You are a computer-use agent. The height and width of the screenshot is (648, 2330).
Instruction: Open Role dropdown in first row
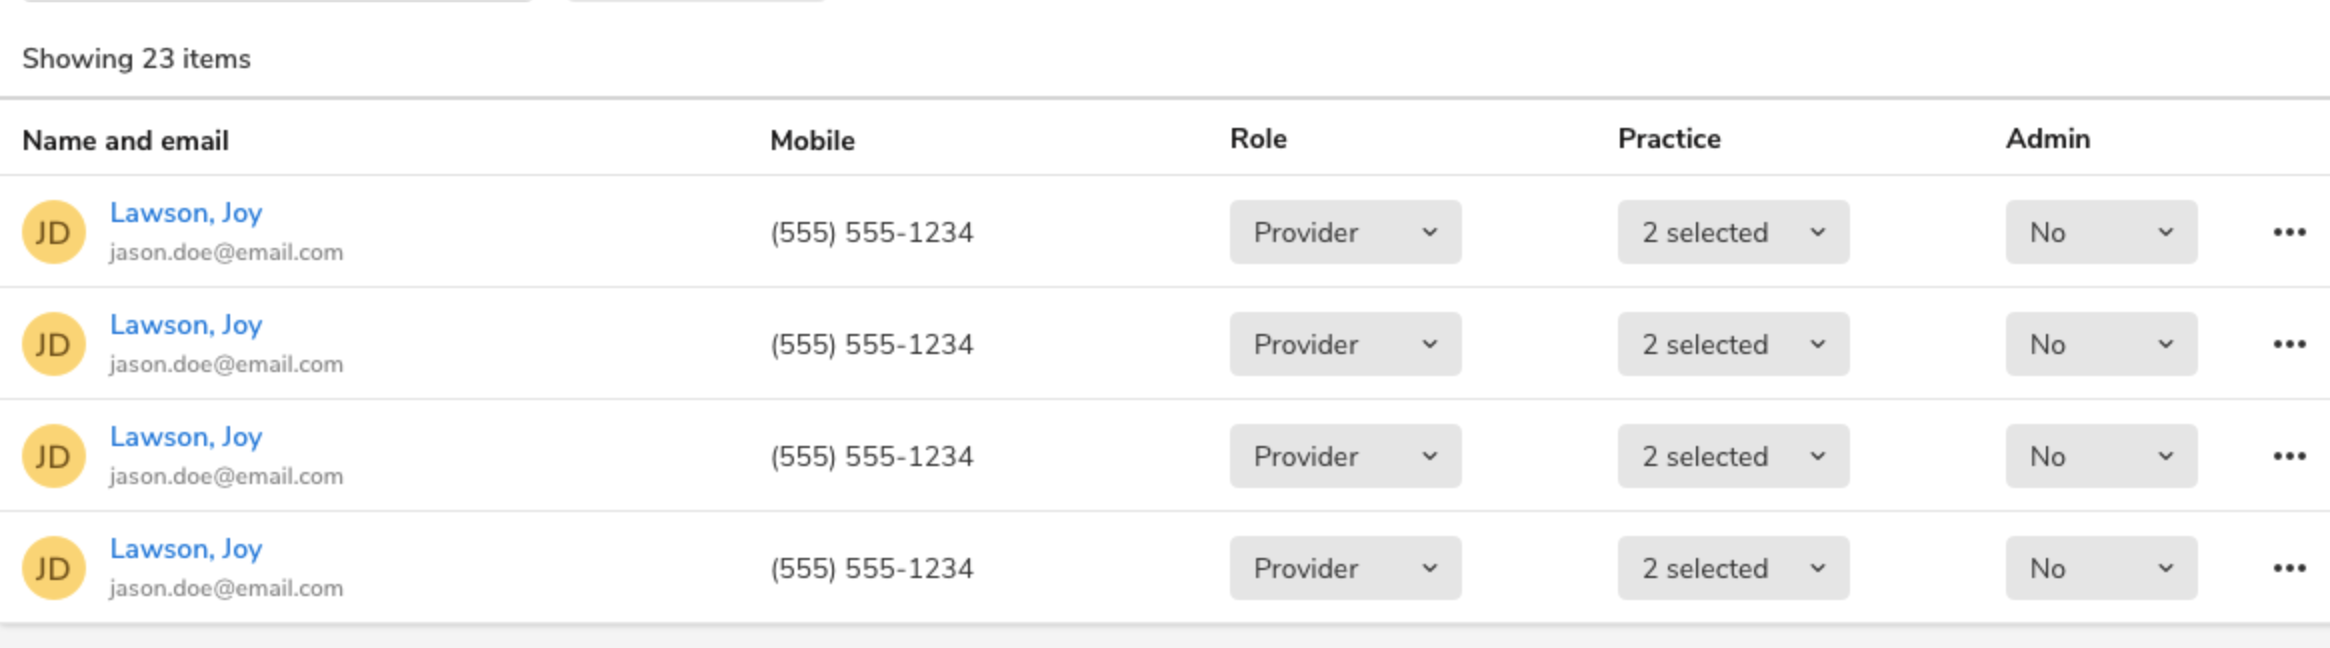click(x=1345, y=232)
